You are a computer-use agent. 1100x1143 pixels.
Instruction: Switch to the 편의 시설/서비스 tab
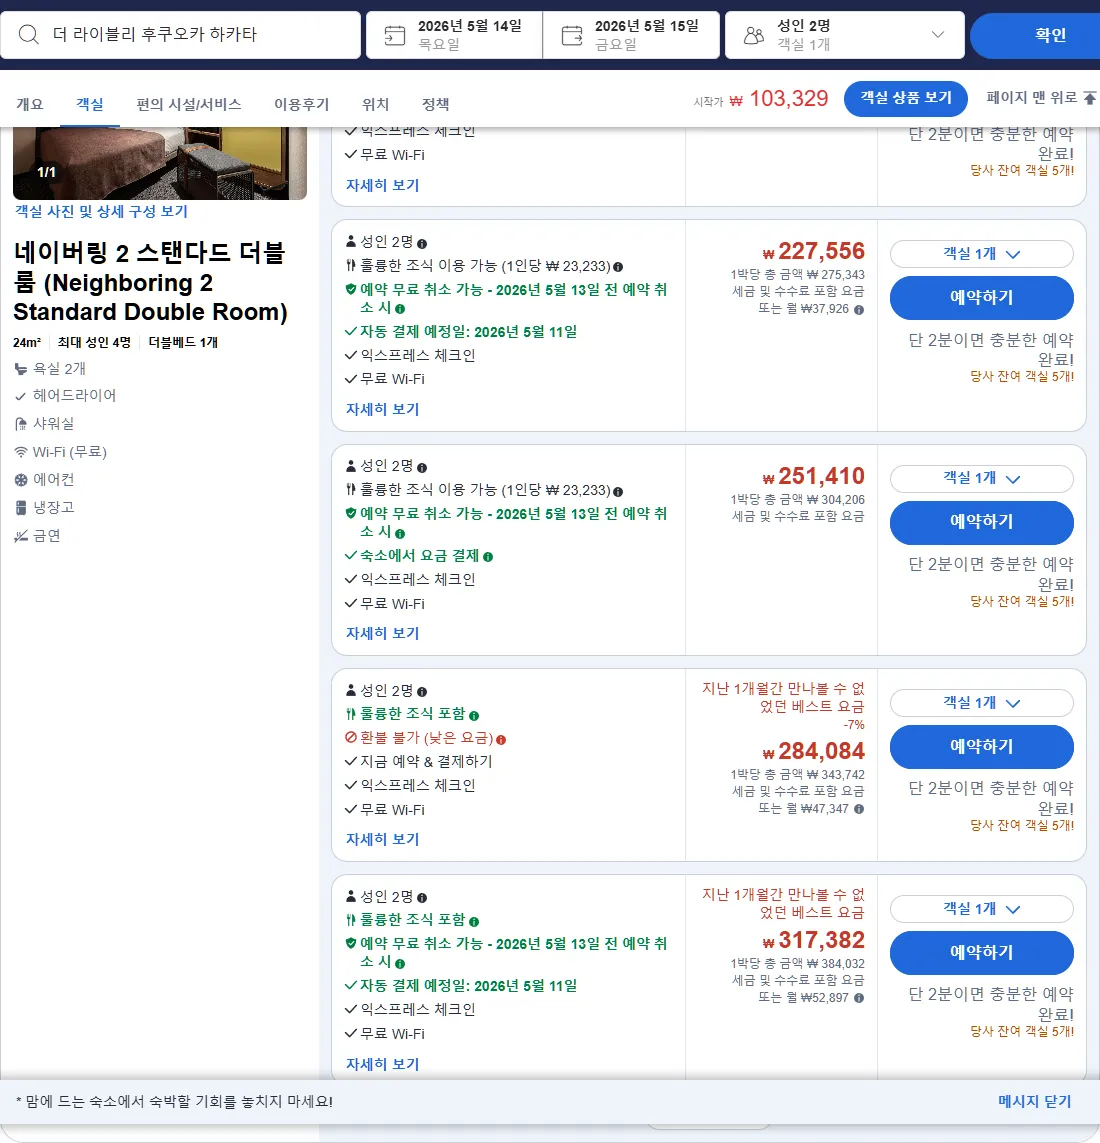[189, 104]
